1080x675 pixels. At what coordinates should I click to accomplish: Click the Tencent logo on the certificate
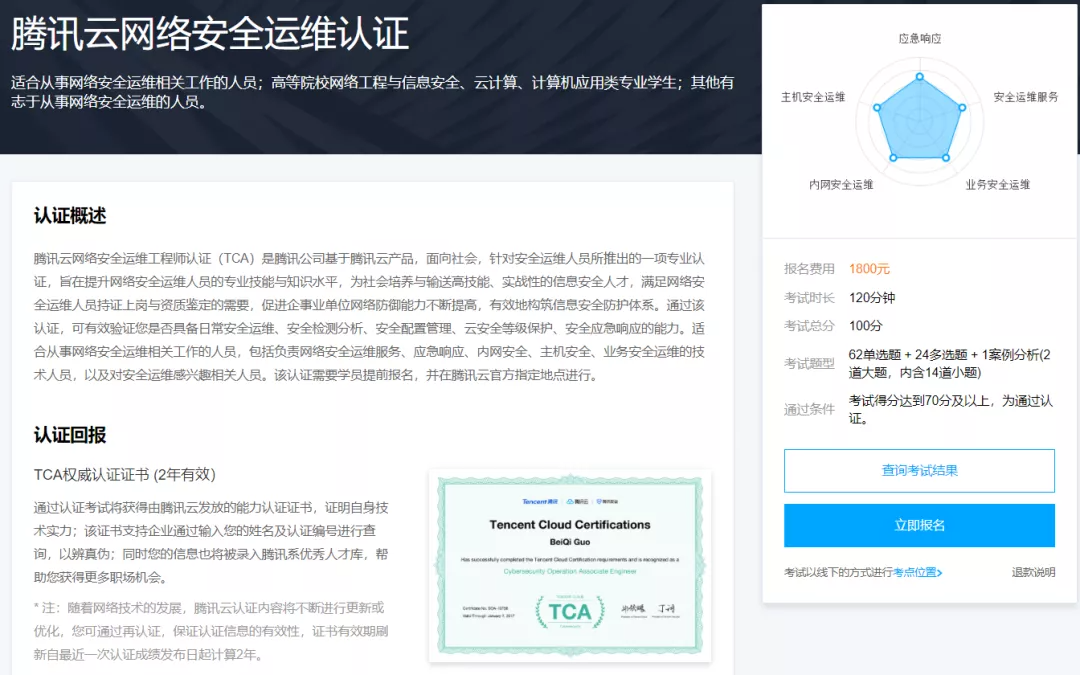point(539,501)
